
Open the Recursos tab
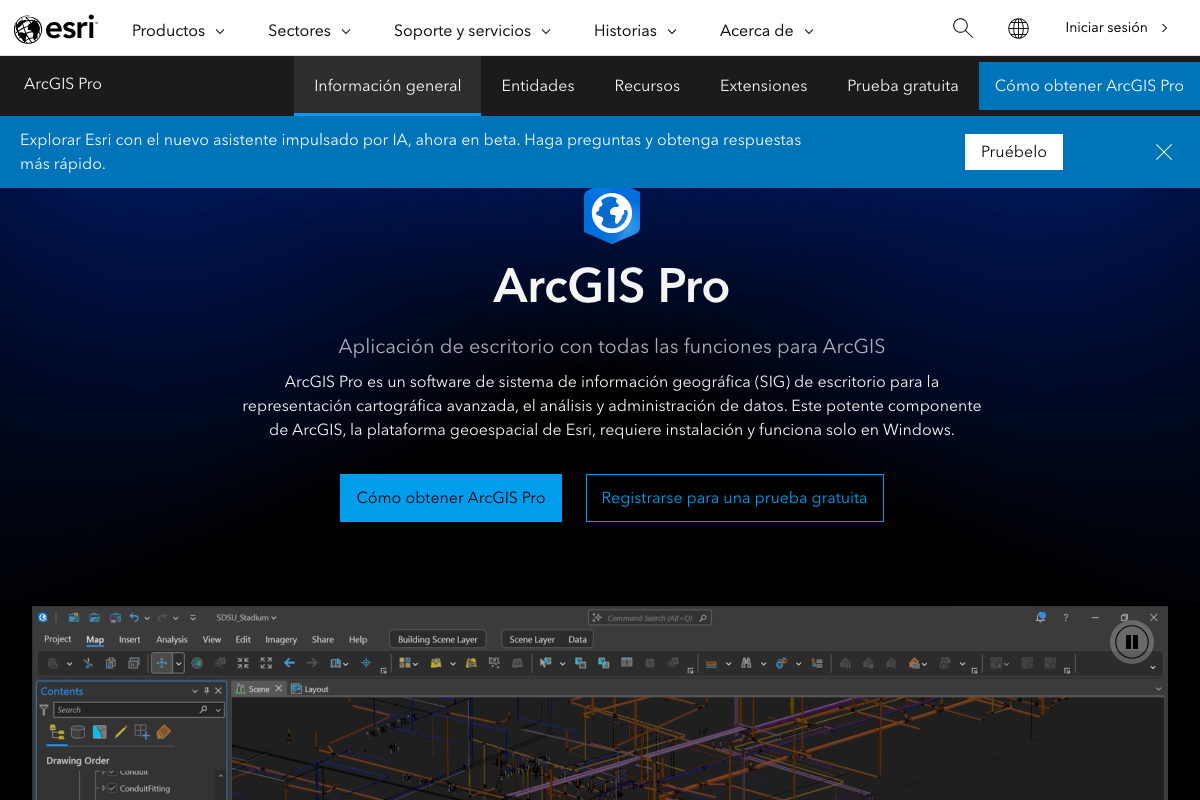pos(647,86)
